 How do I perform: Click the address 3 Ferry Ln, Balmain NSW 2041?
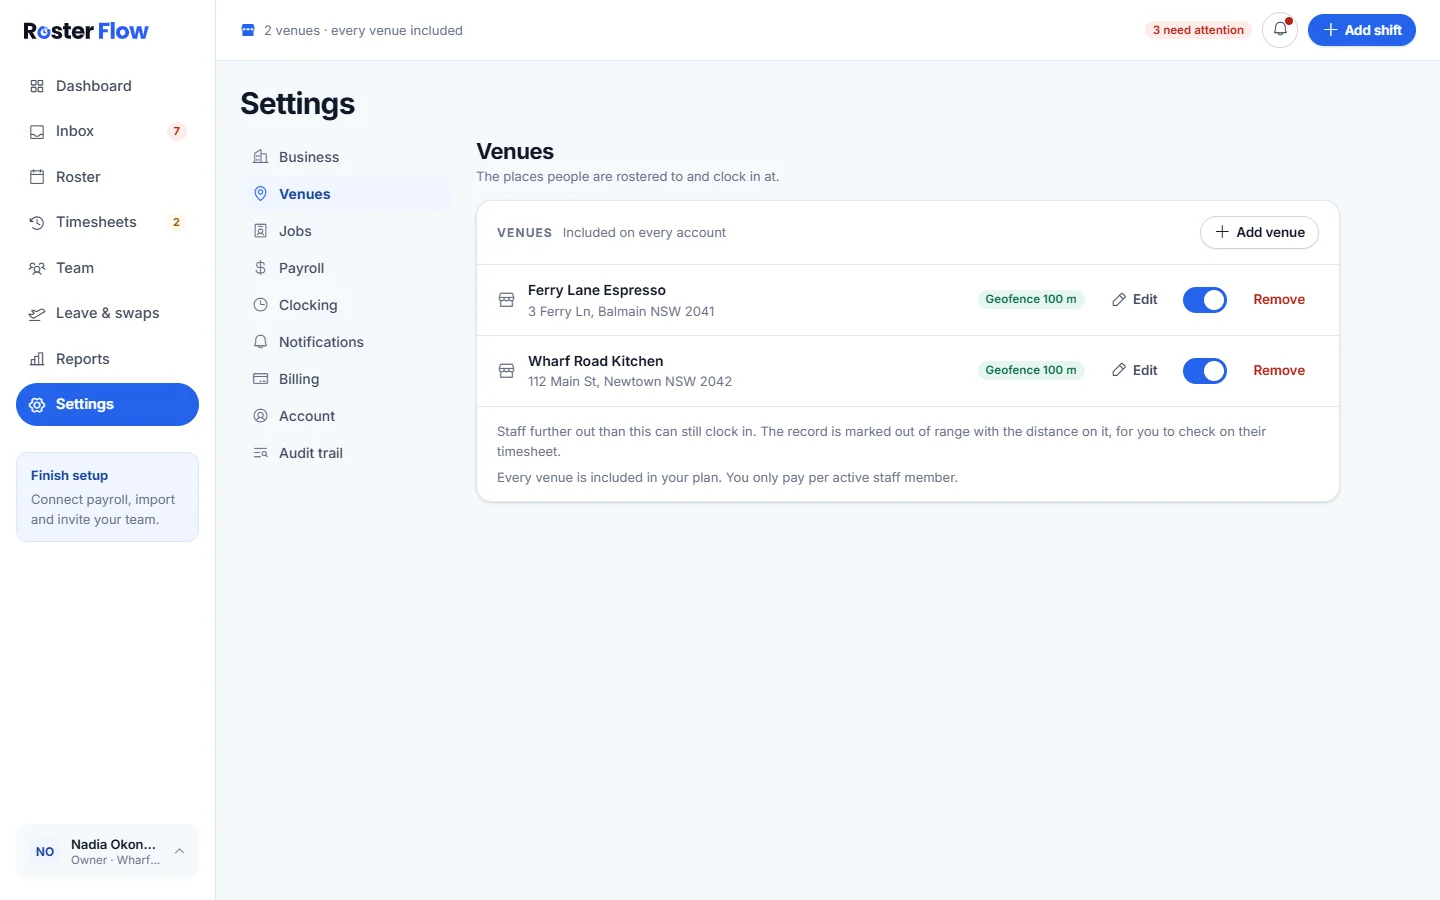[x=621, y=311]
